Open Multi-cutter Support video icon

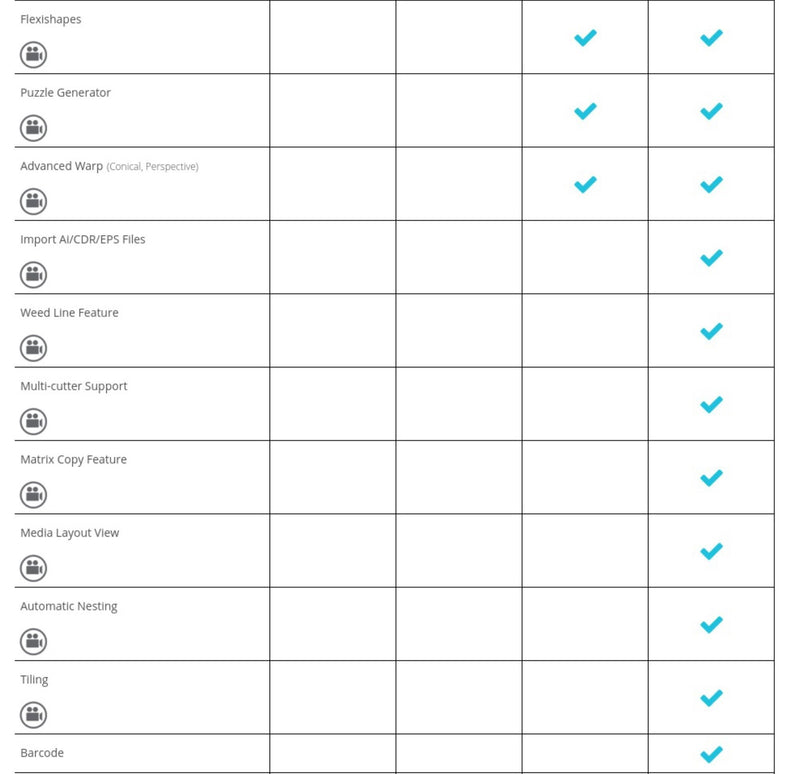[34, 421]
